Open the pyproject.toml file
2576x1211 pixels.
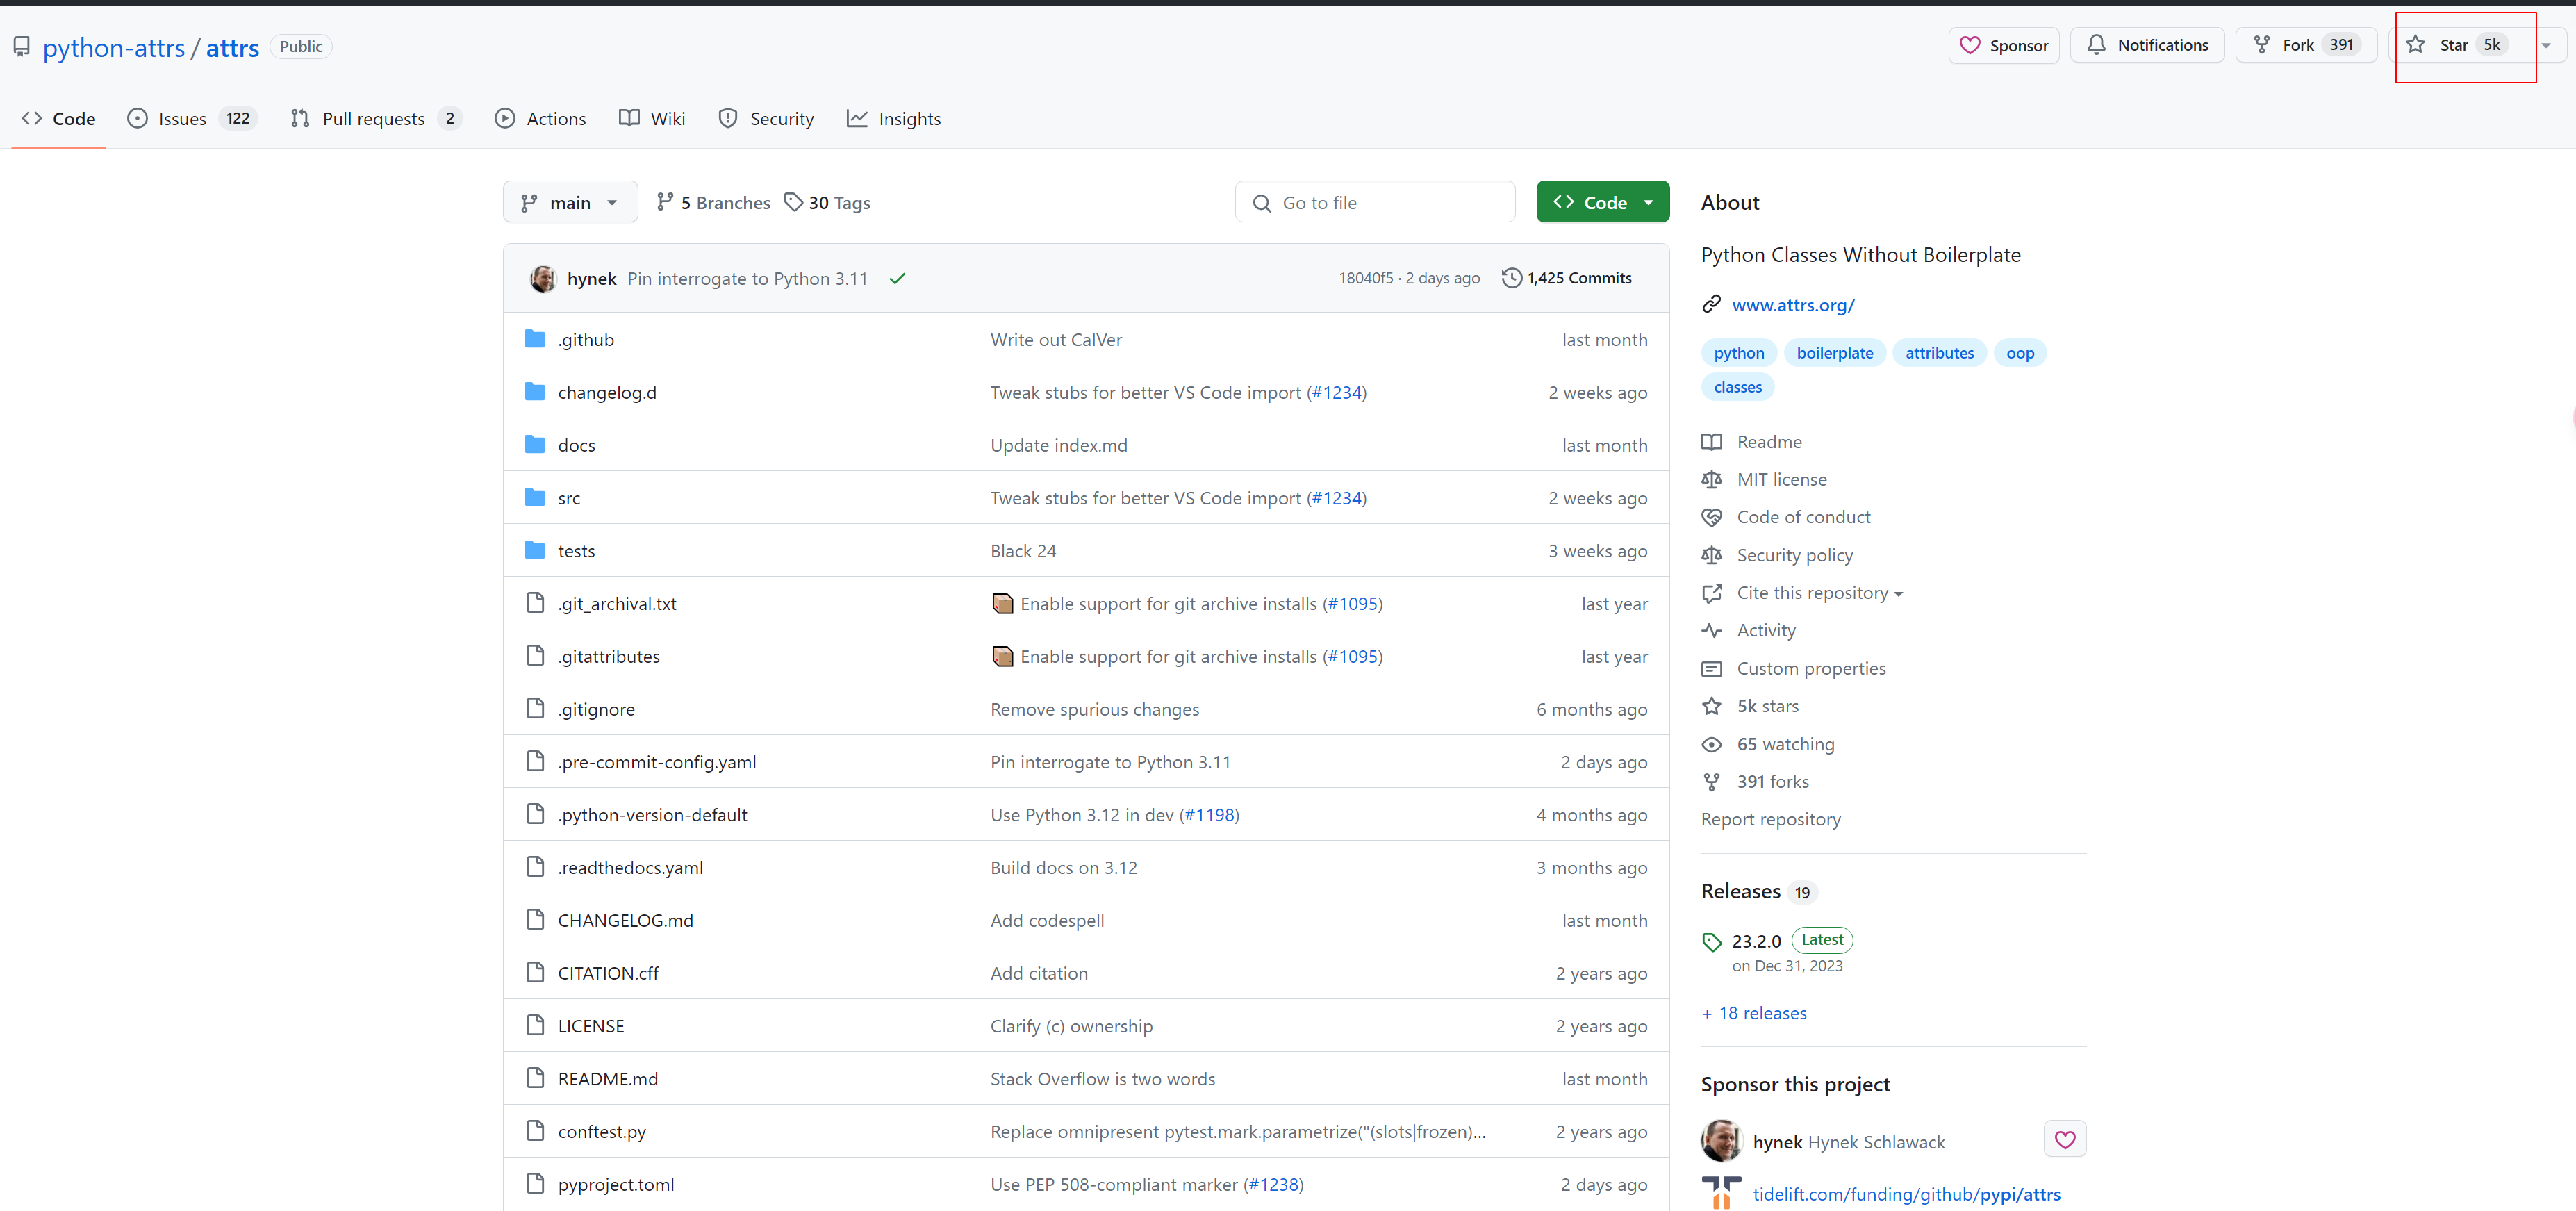pos(616,1185)
